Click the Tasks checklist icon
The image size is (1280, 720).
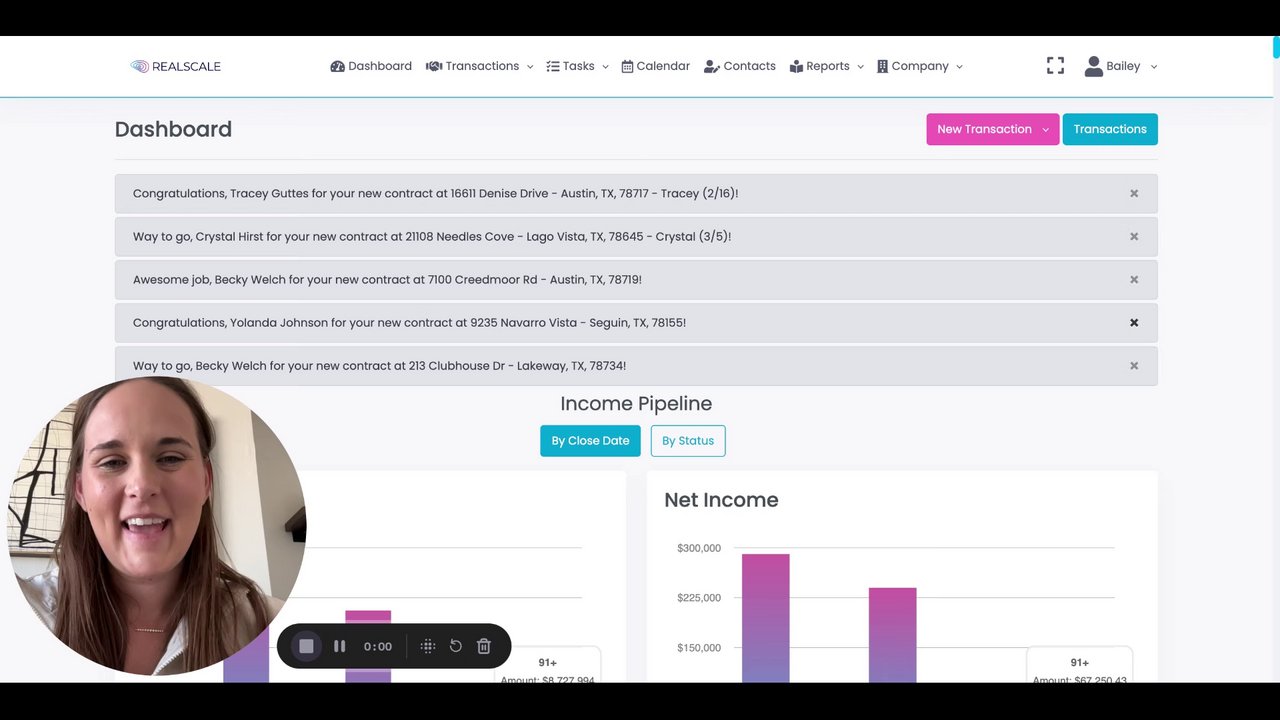[x=553, y=66]
